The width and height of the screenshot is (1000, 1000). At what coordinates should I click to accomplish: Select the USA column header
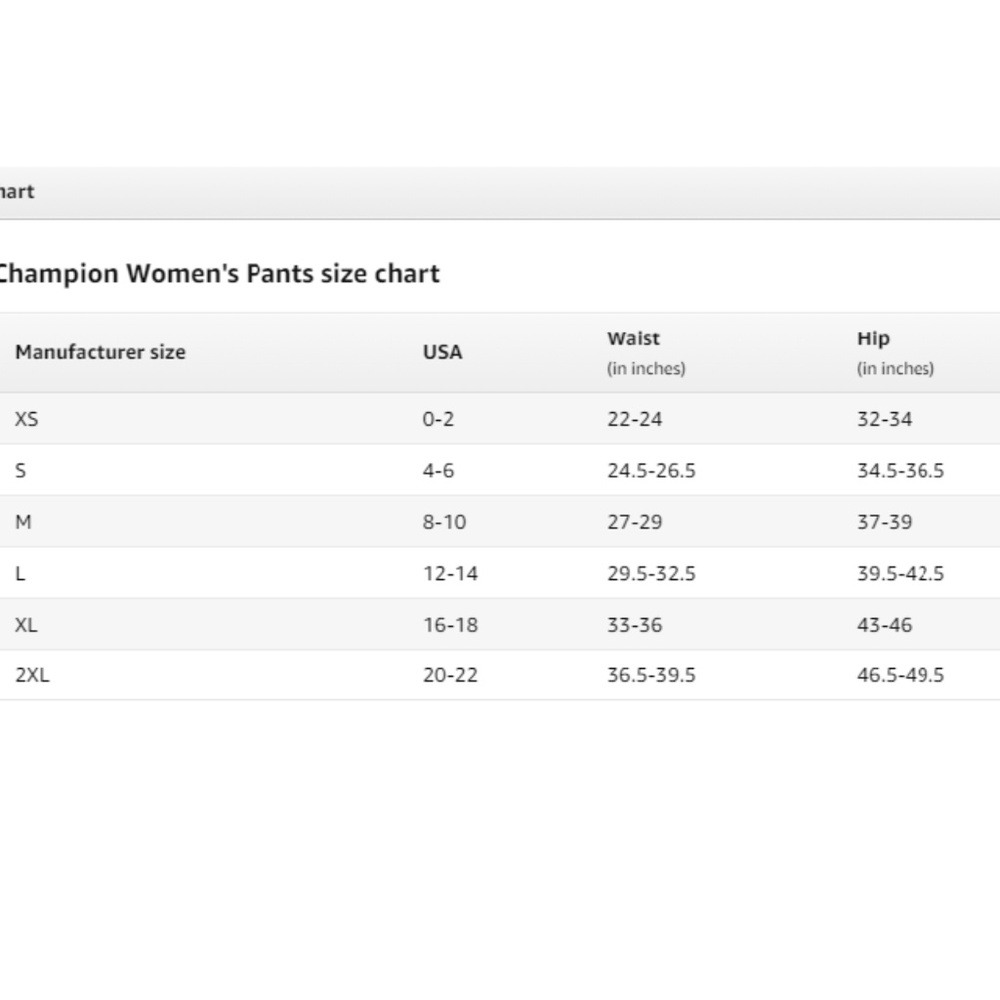click(x=443, y=352)
